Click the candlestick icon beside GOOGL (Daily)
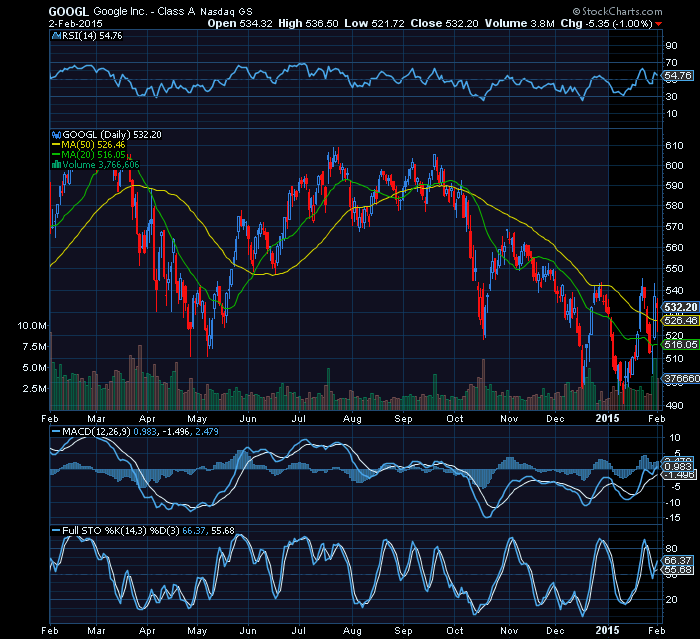 [x=56, y=135]
